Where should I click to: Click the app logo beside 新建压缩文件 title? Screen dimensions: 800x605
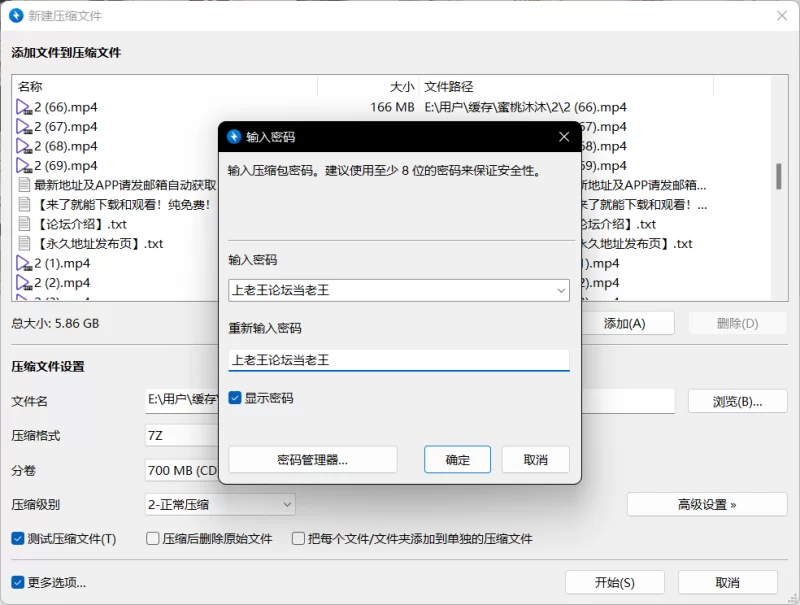coord(16,16)
